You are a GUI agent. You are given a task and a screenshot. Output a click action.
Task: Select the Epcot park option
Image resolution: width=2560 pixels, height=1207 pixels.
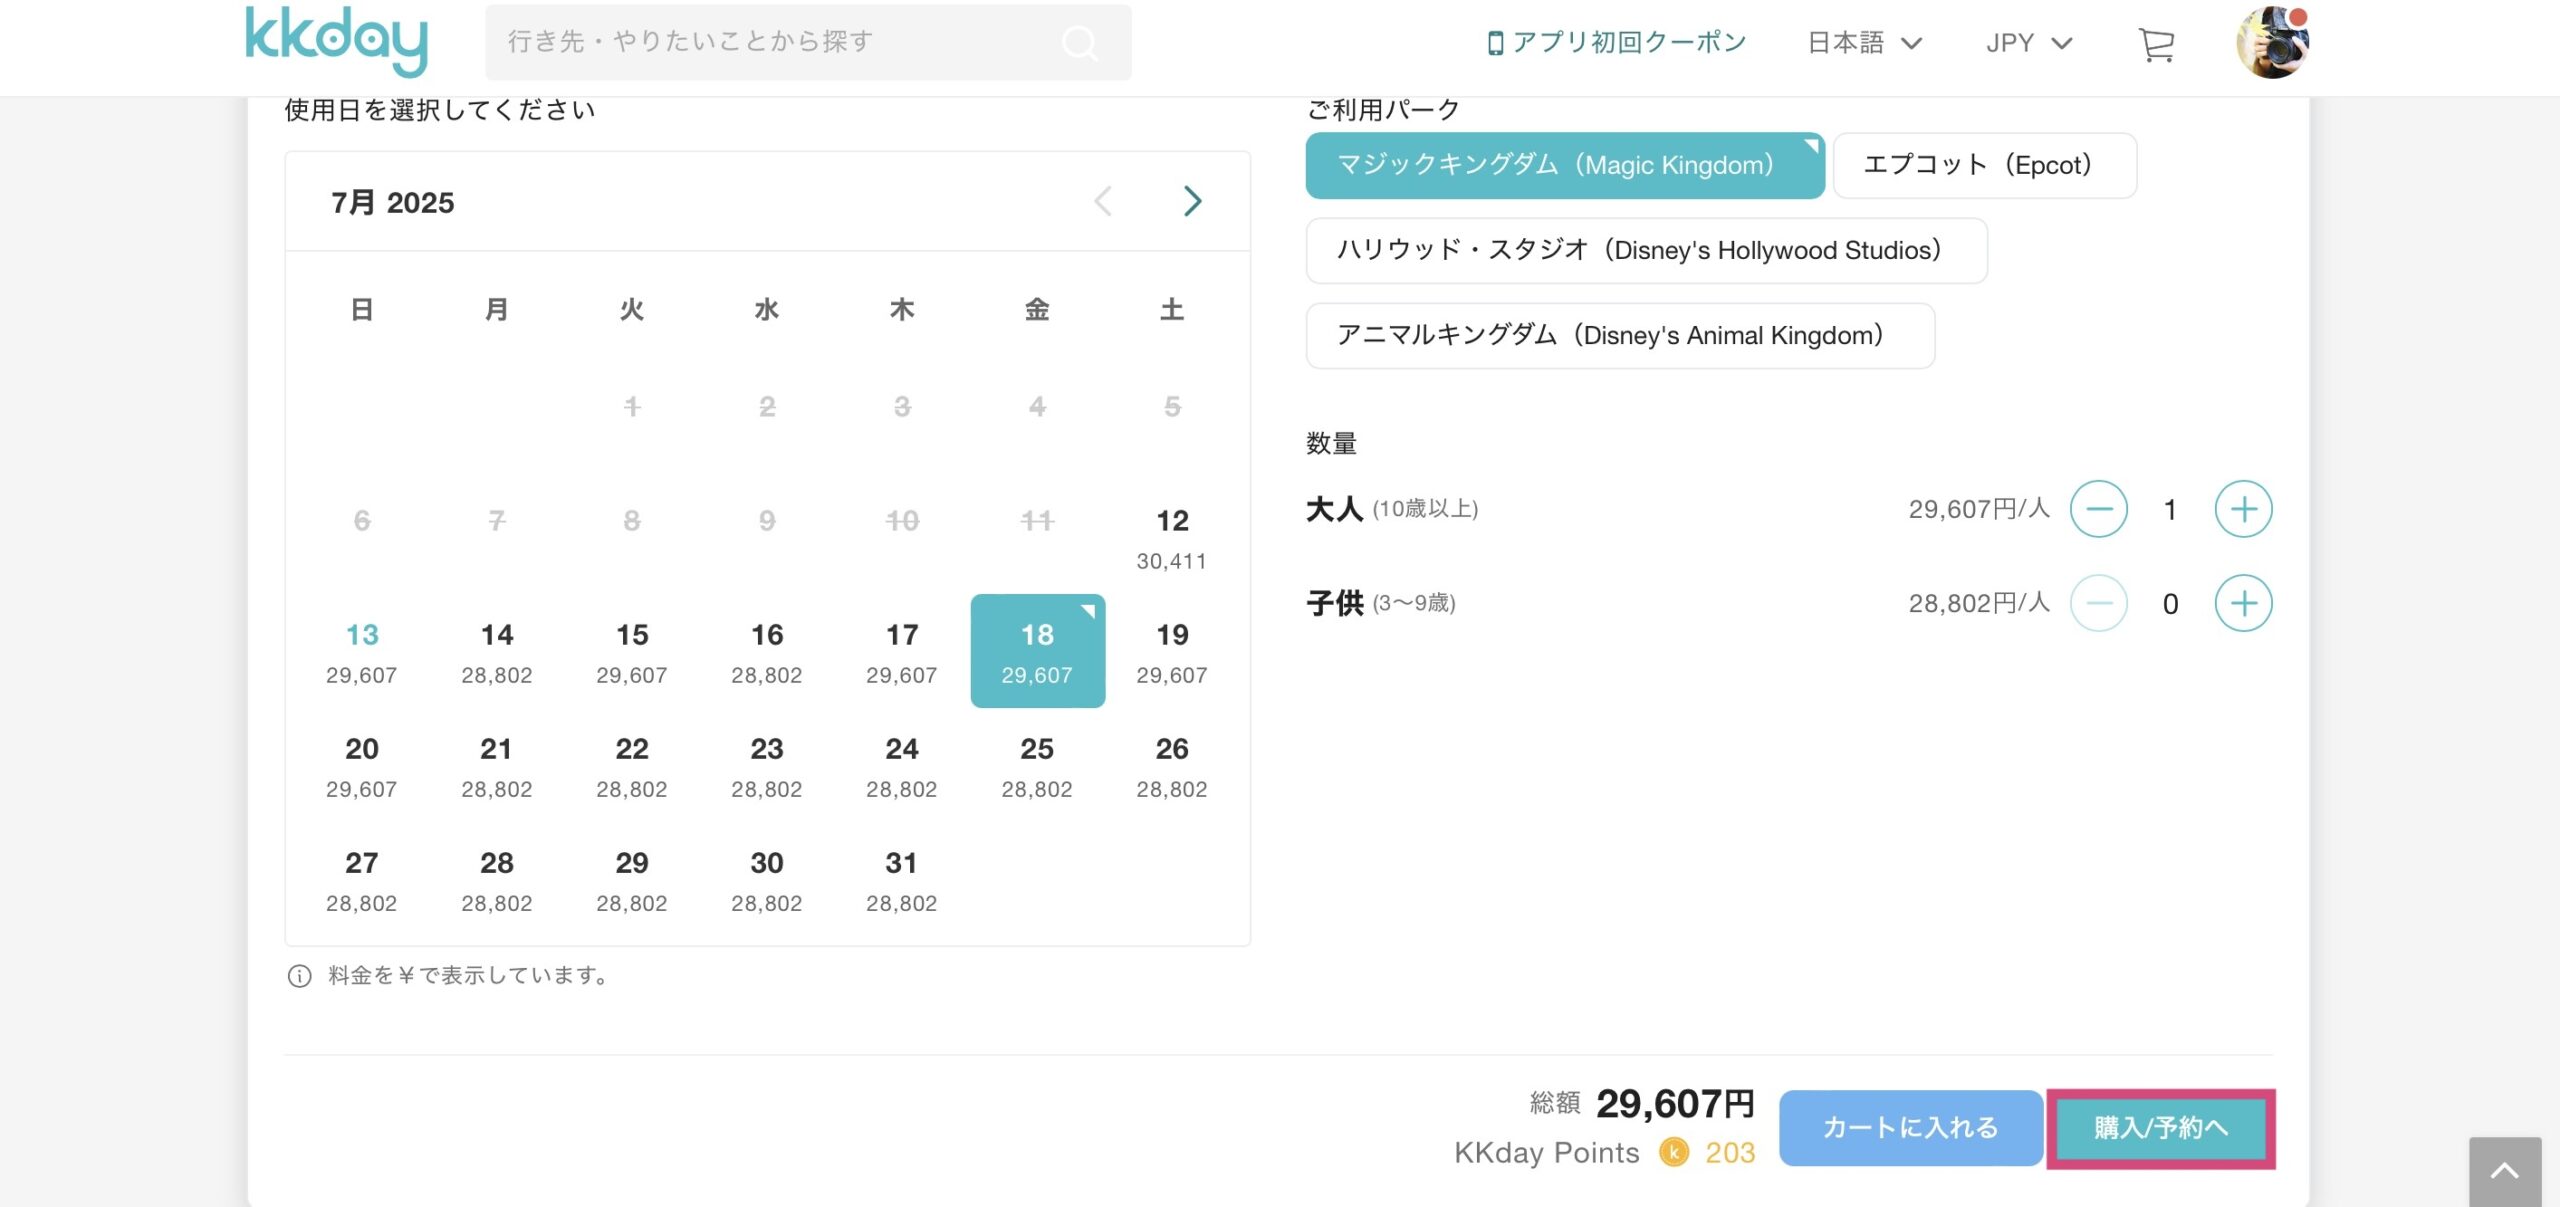pyautogui.click(x=1985, y=165)
